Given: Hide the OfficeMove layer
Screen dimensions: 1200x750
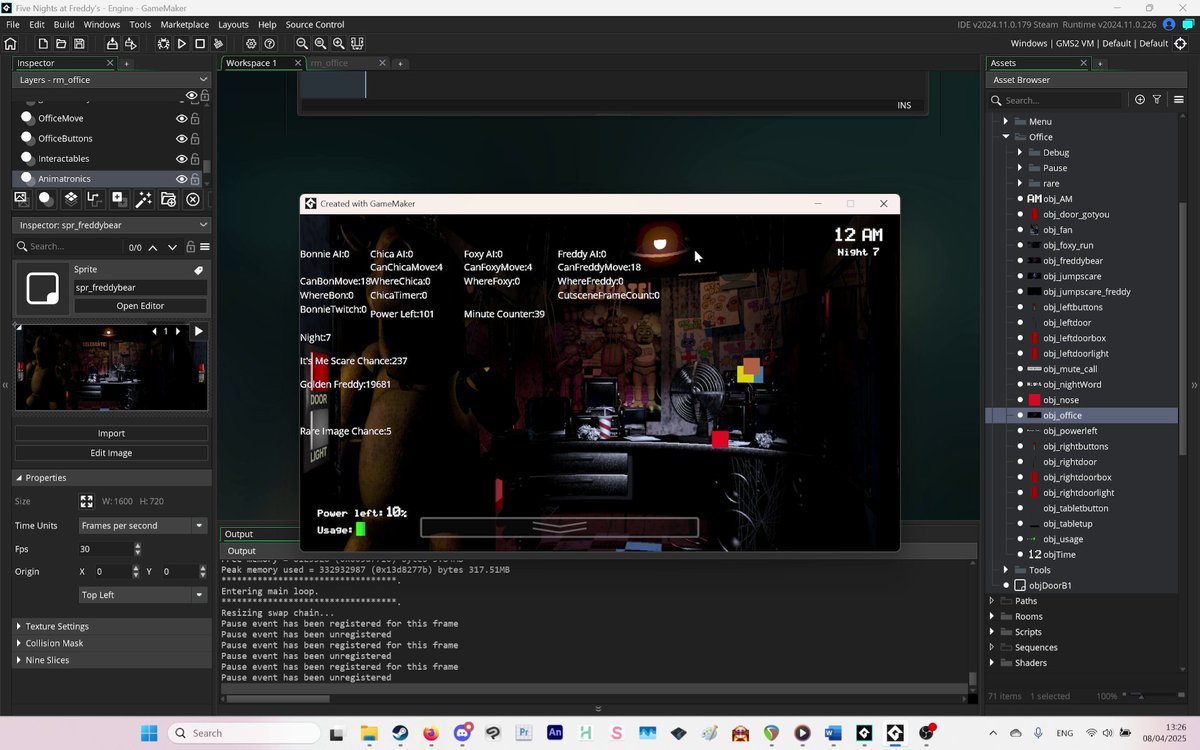Looking at the screenshot, I should point(182,118).
